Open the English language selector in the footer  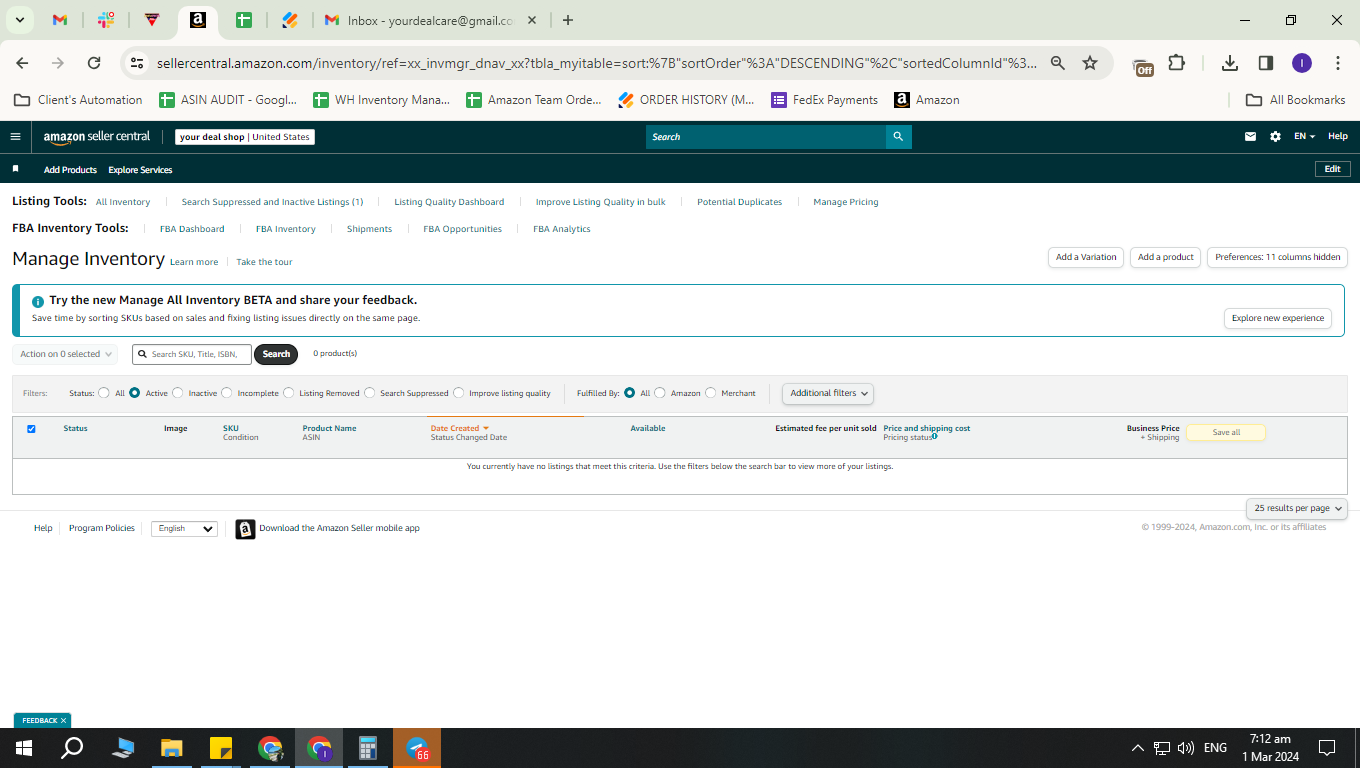(184, 528)
